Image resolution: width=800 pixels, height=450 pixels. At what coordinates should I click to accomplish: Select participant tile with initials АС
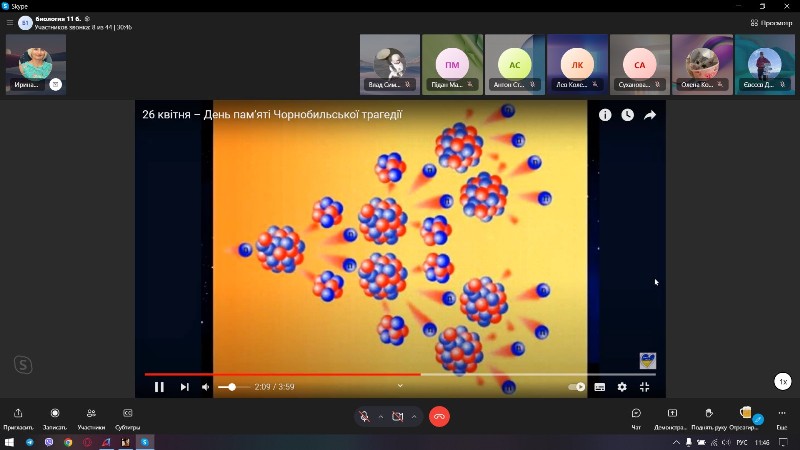pos(515,64)
